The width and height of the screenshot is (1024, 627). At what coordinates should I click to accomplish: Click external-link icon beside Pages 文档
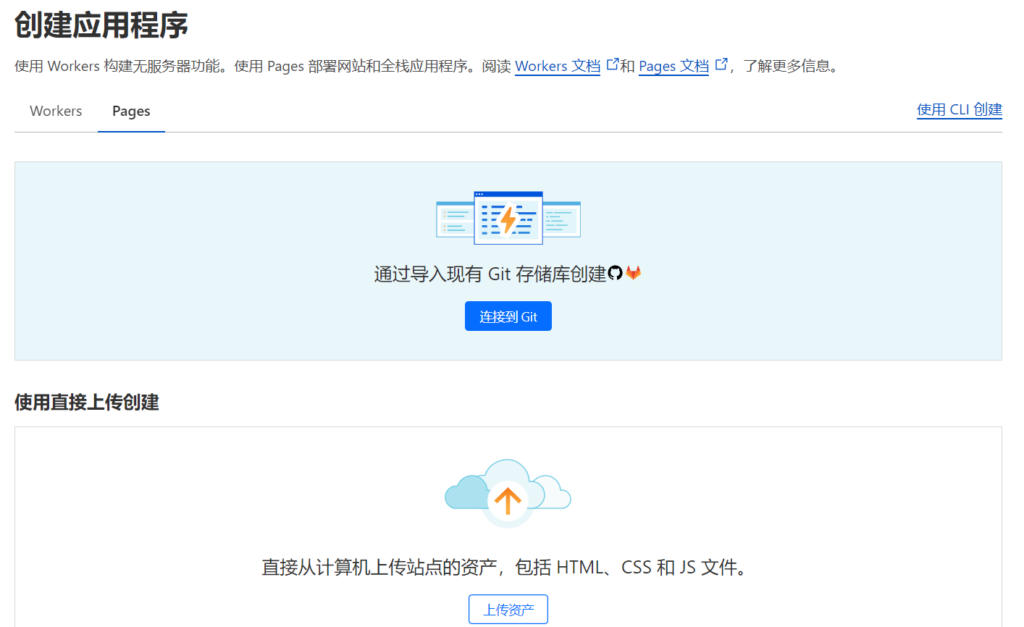tap(721, 66)
